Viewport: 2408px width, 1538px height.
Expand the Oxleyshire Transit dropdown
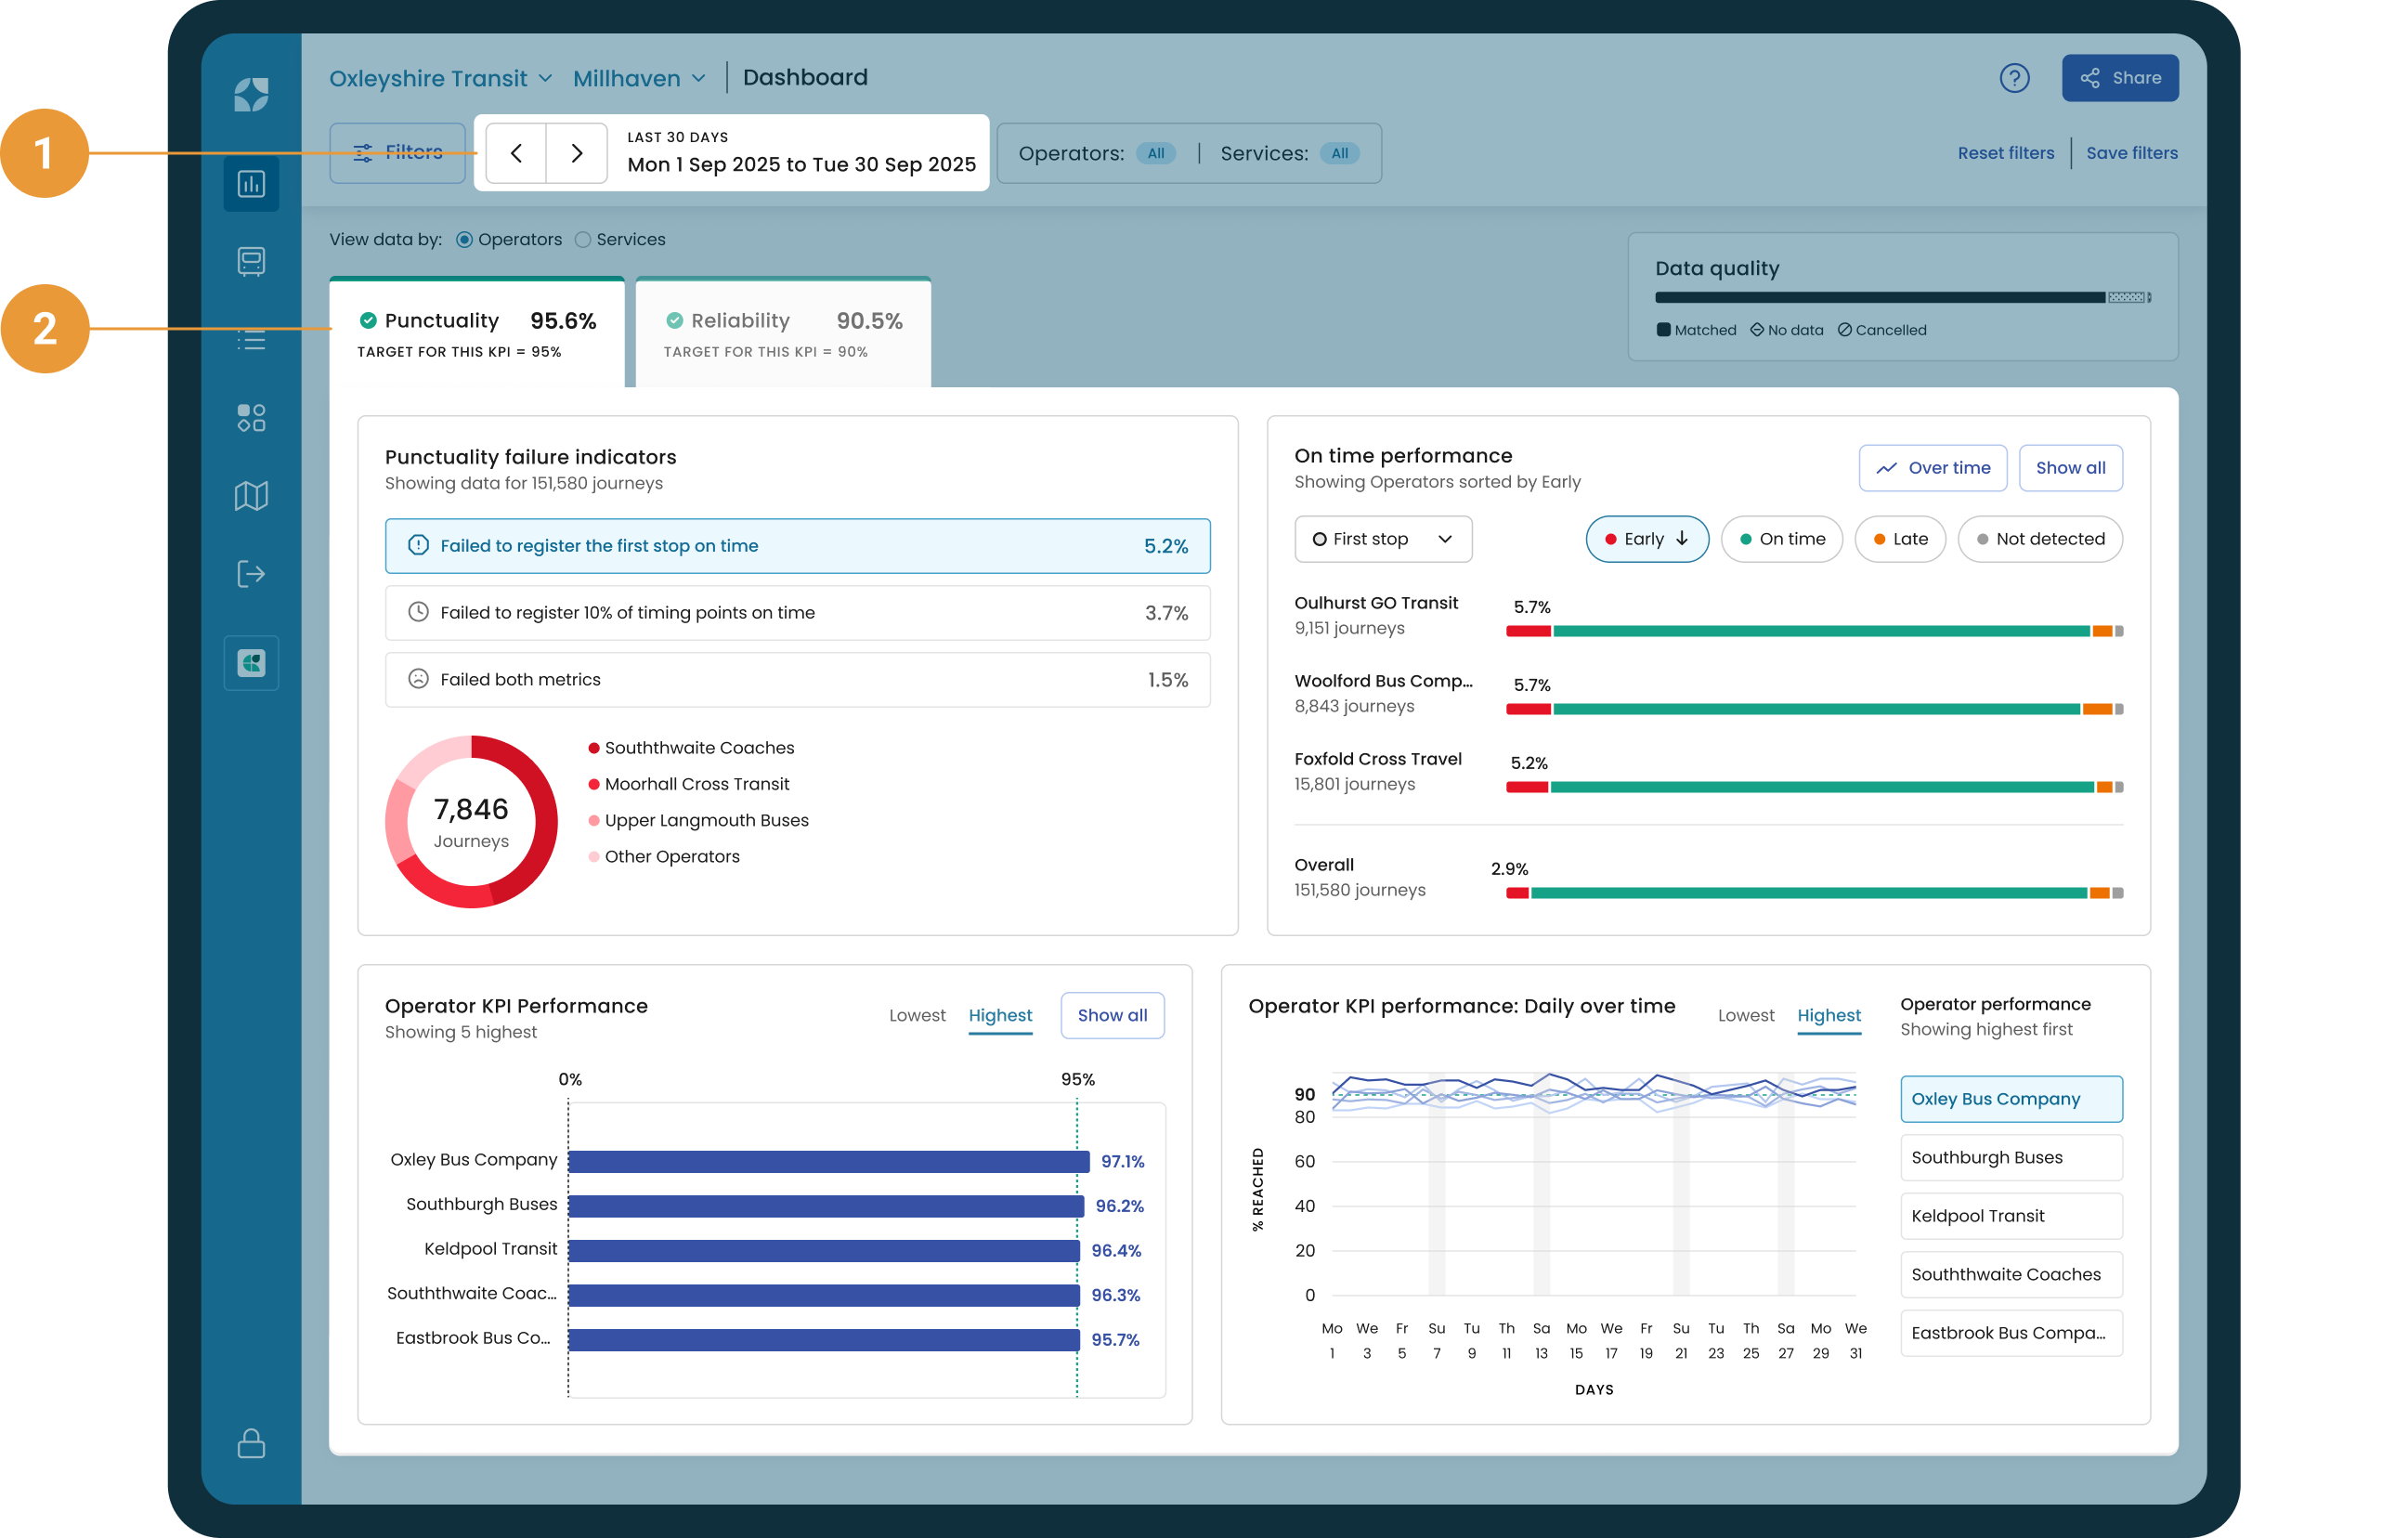tap(440, 78)
